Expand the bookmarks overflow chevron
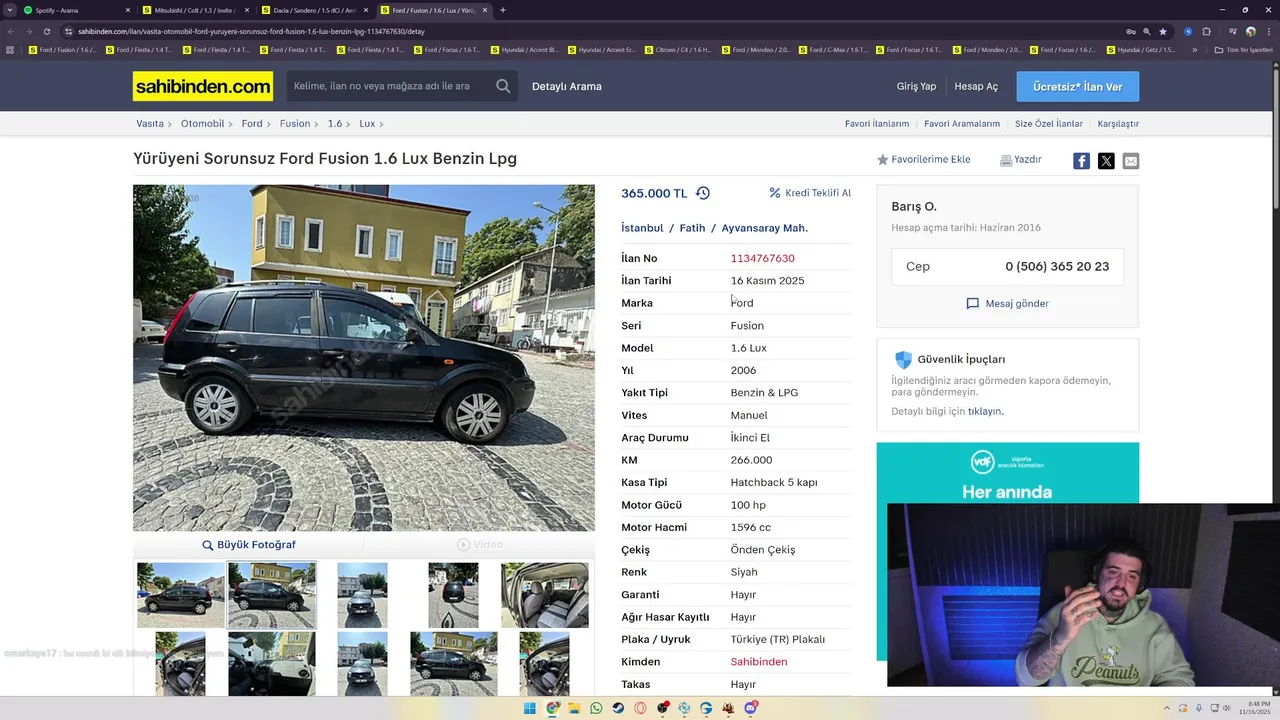Screen dimensions: 1280x720 coord(1194,50)
